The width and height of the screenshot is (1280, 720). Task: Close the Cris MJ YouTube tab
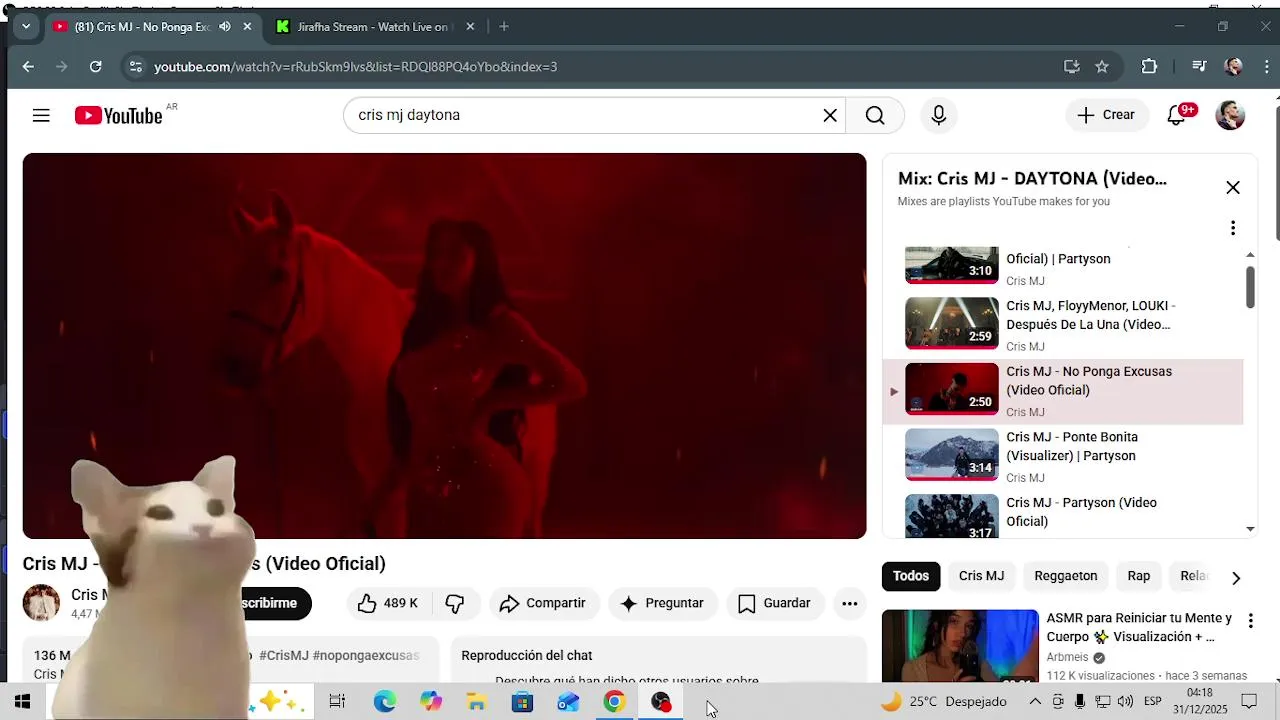[x=247, y=27]
